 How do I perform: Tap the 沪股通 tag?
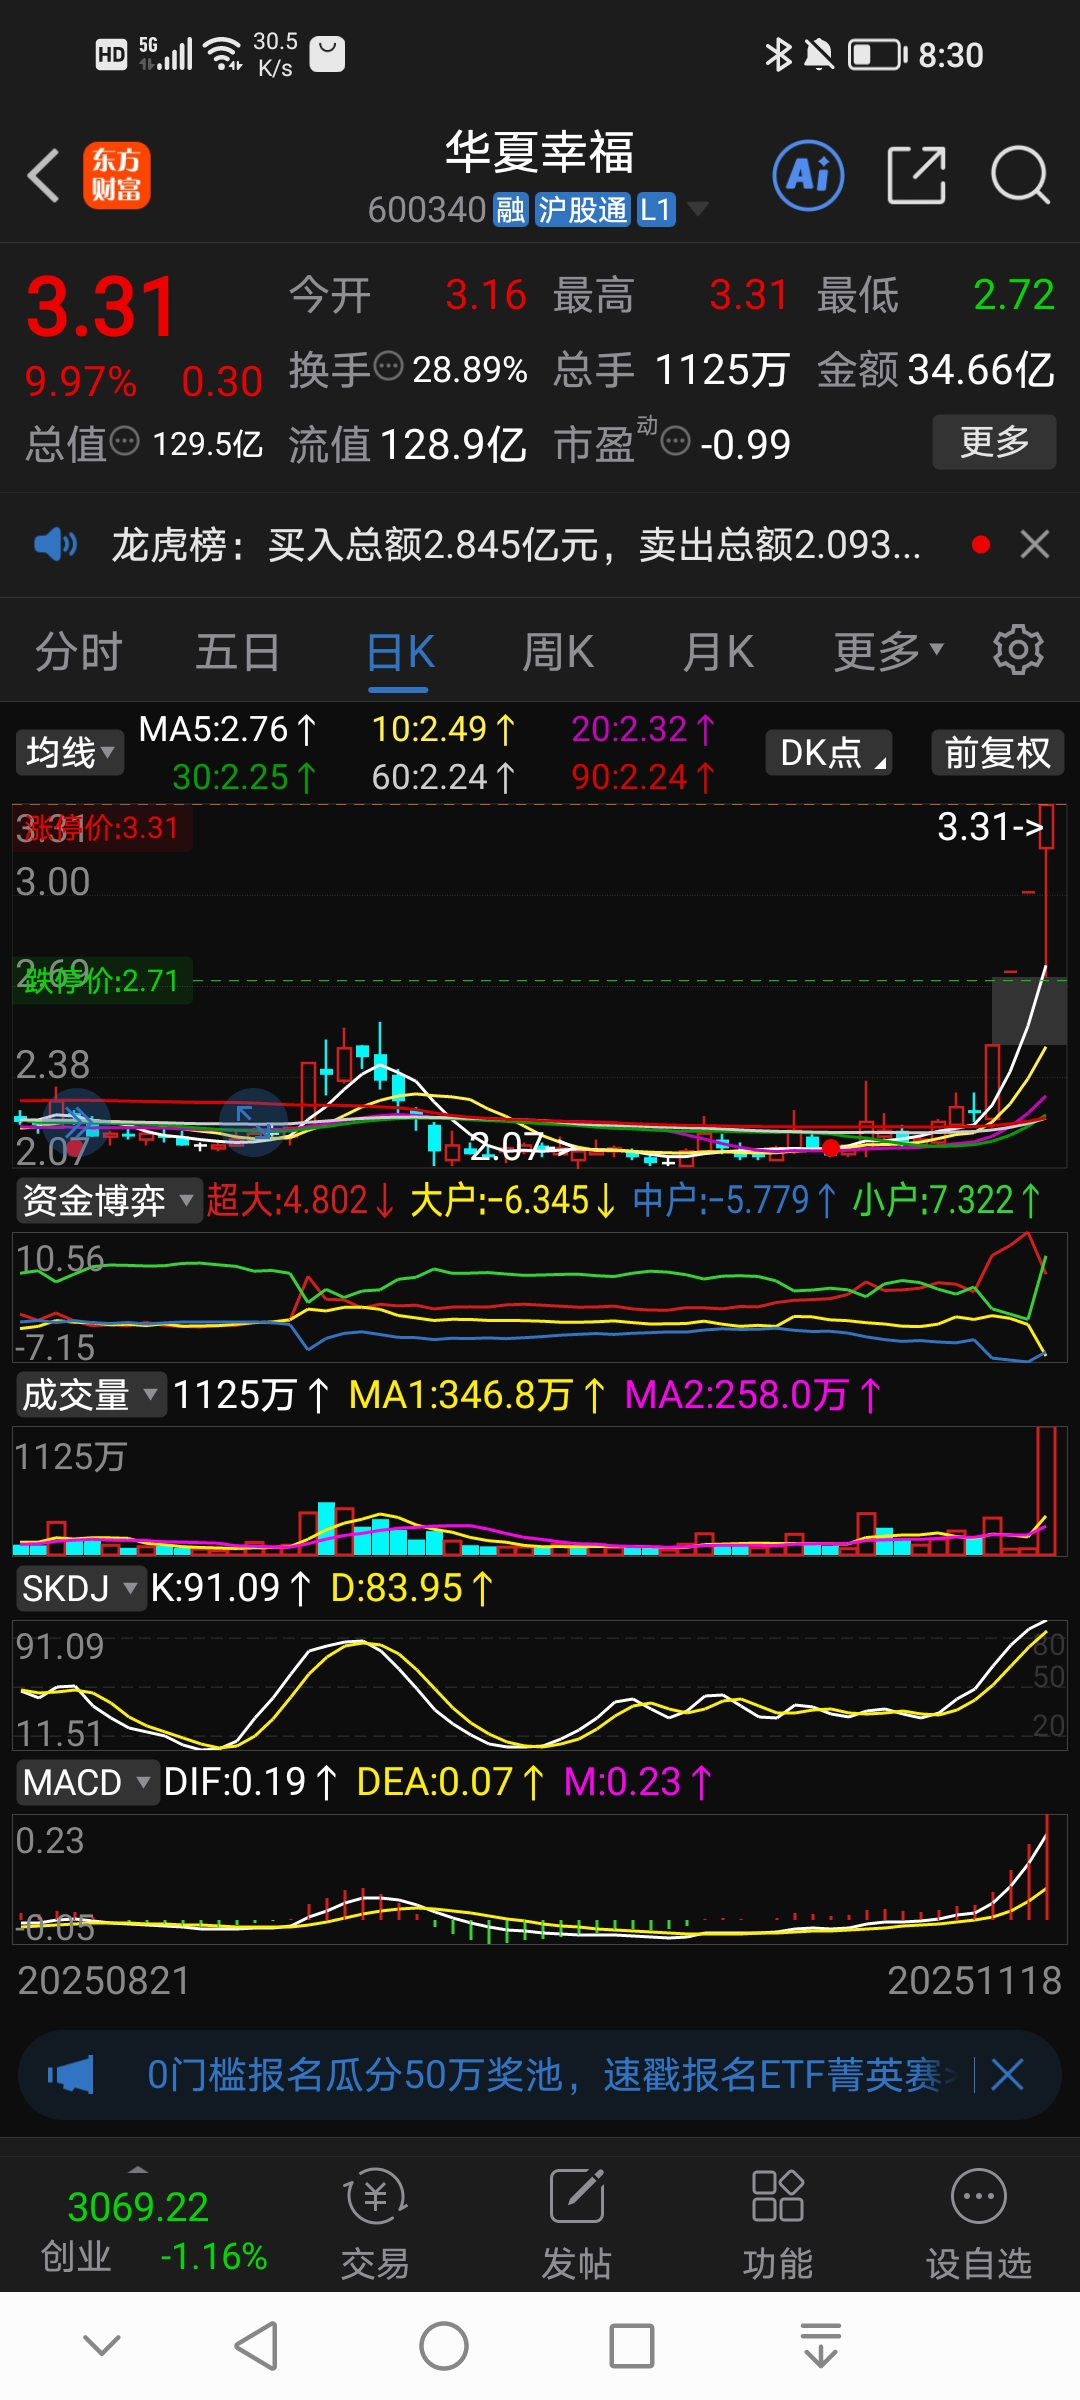582,210
